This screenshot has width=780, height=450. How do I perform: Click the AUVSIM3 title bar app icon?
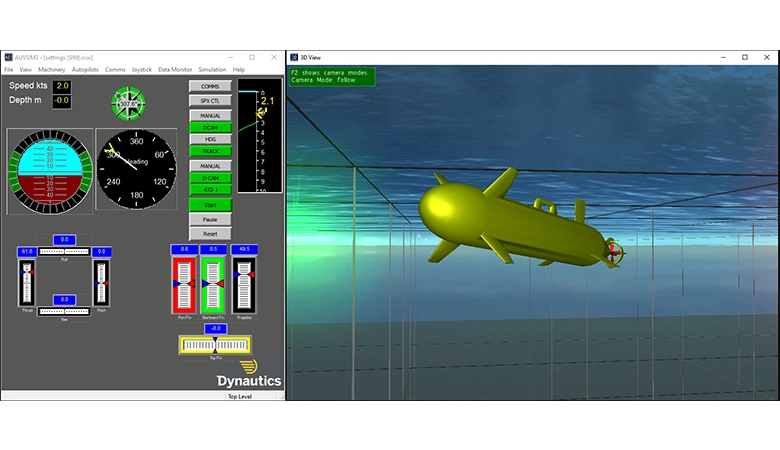(8, 58)
